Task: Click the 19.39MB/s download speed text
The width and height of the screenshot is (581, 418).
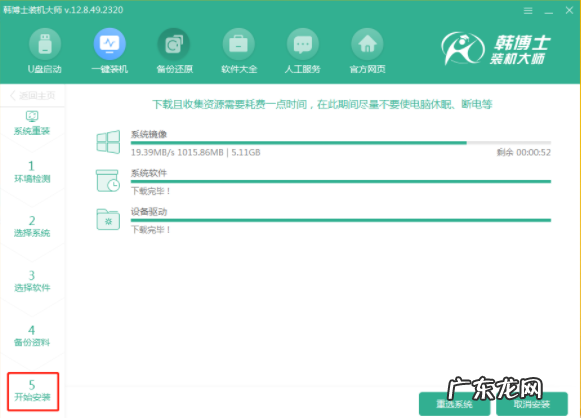Action: (x=152, y=152)
